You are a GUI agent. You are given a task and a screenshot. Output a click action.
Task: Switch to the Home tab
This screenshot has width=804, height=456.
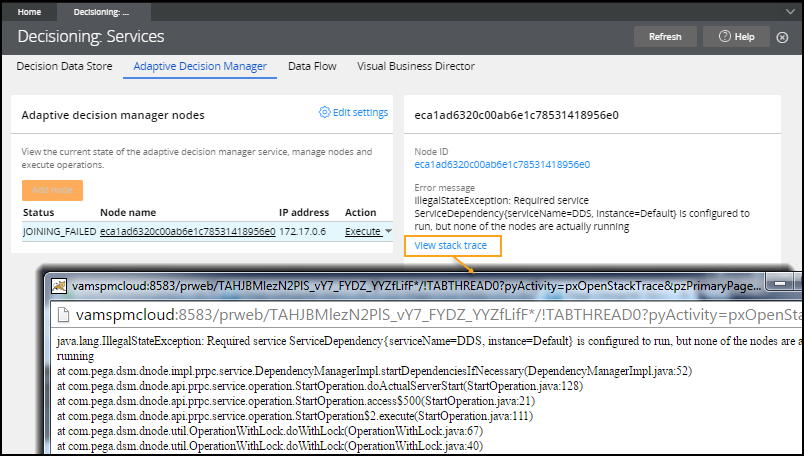point(29,12)
